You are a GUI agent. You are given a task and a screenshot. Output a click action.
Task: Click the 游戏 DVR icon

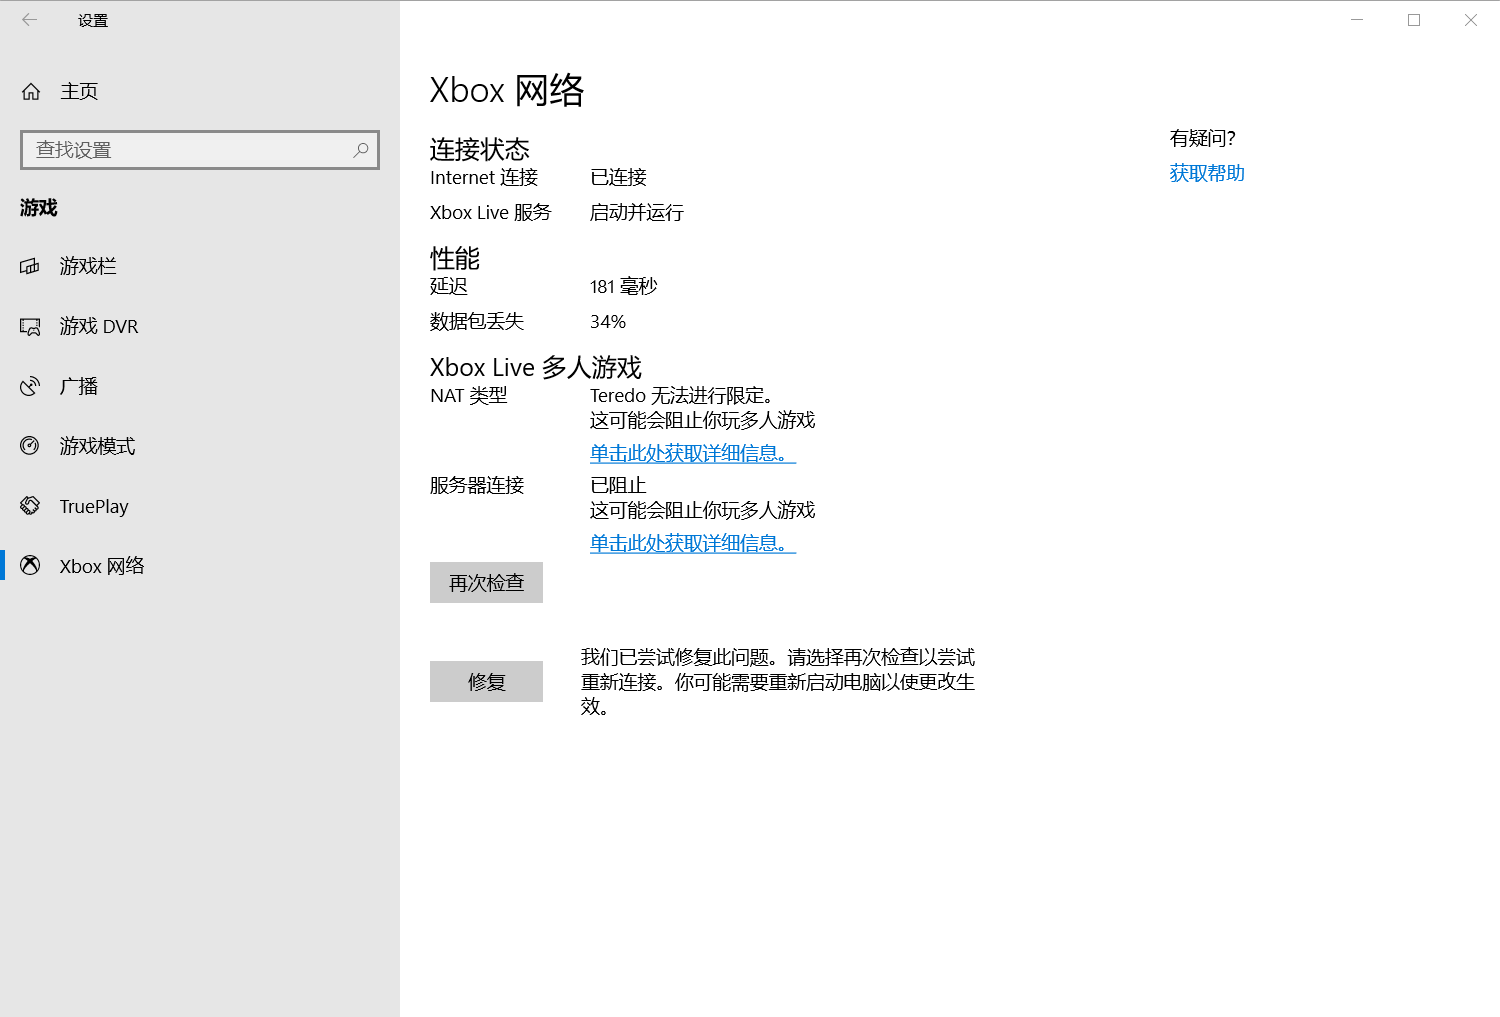point(30,326)
